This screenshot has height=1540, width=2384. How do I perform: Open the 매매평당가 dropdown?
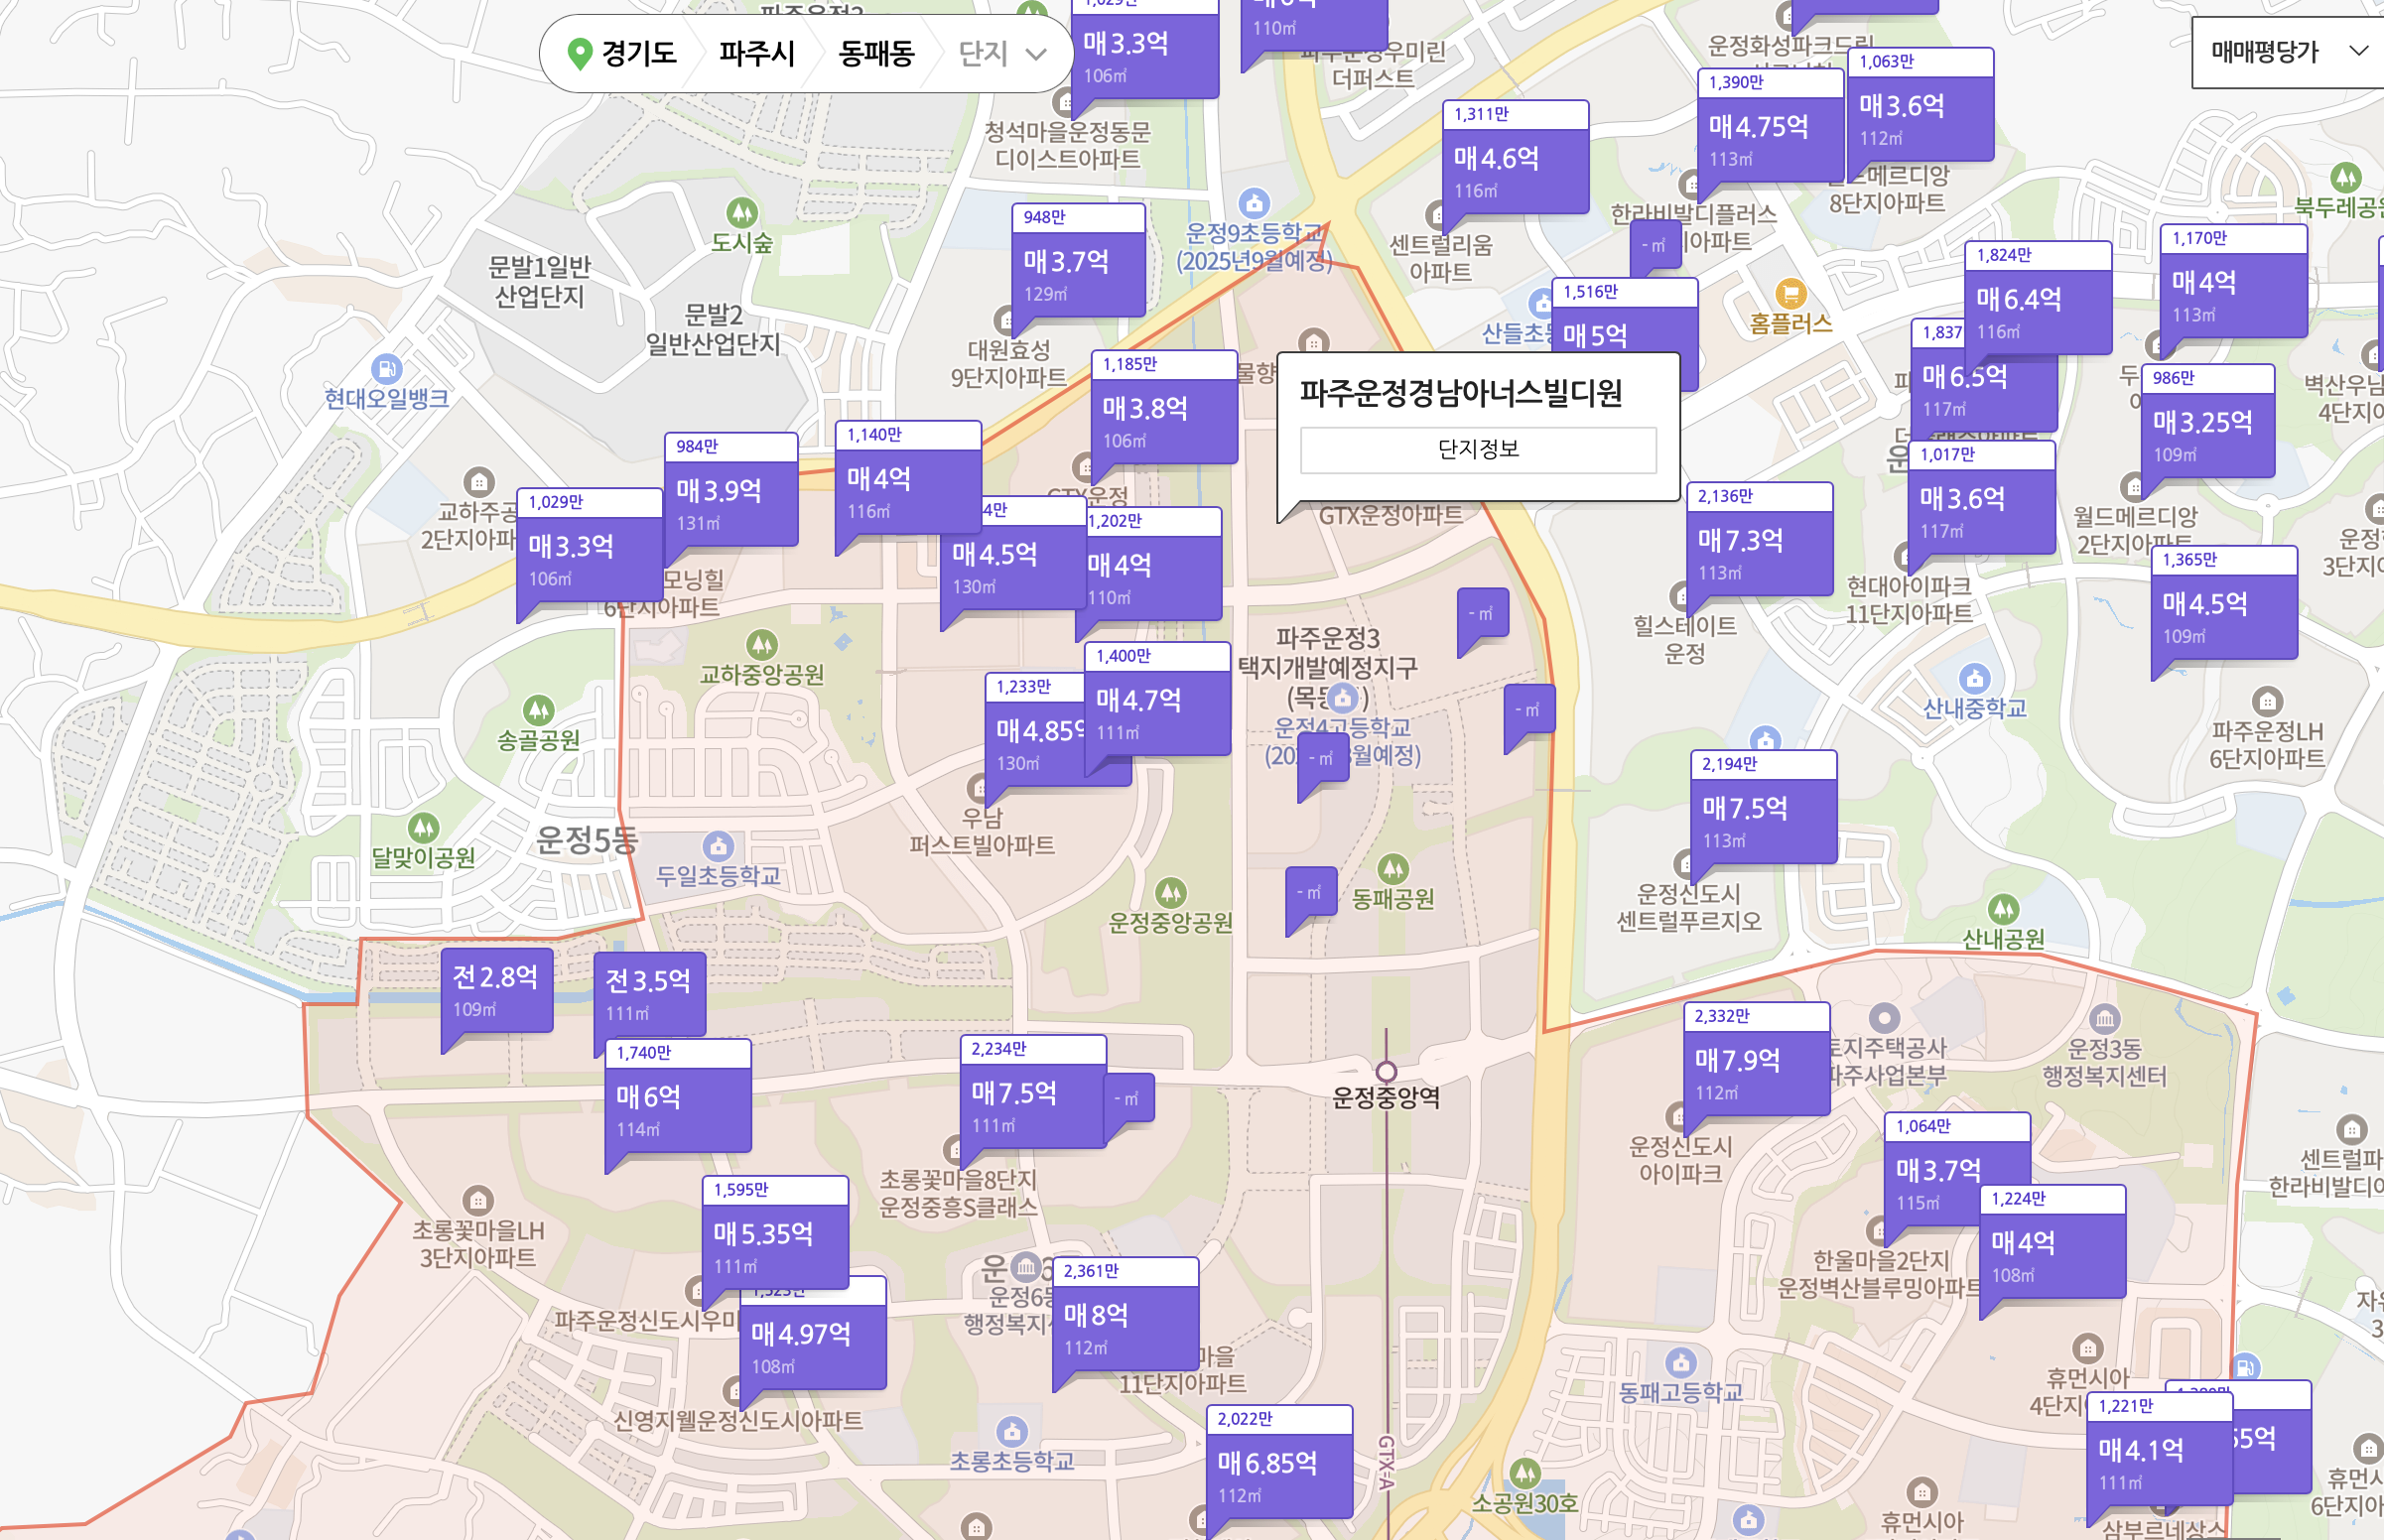click(2287, 52)
